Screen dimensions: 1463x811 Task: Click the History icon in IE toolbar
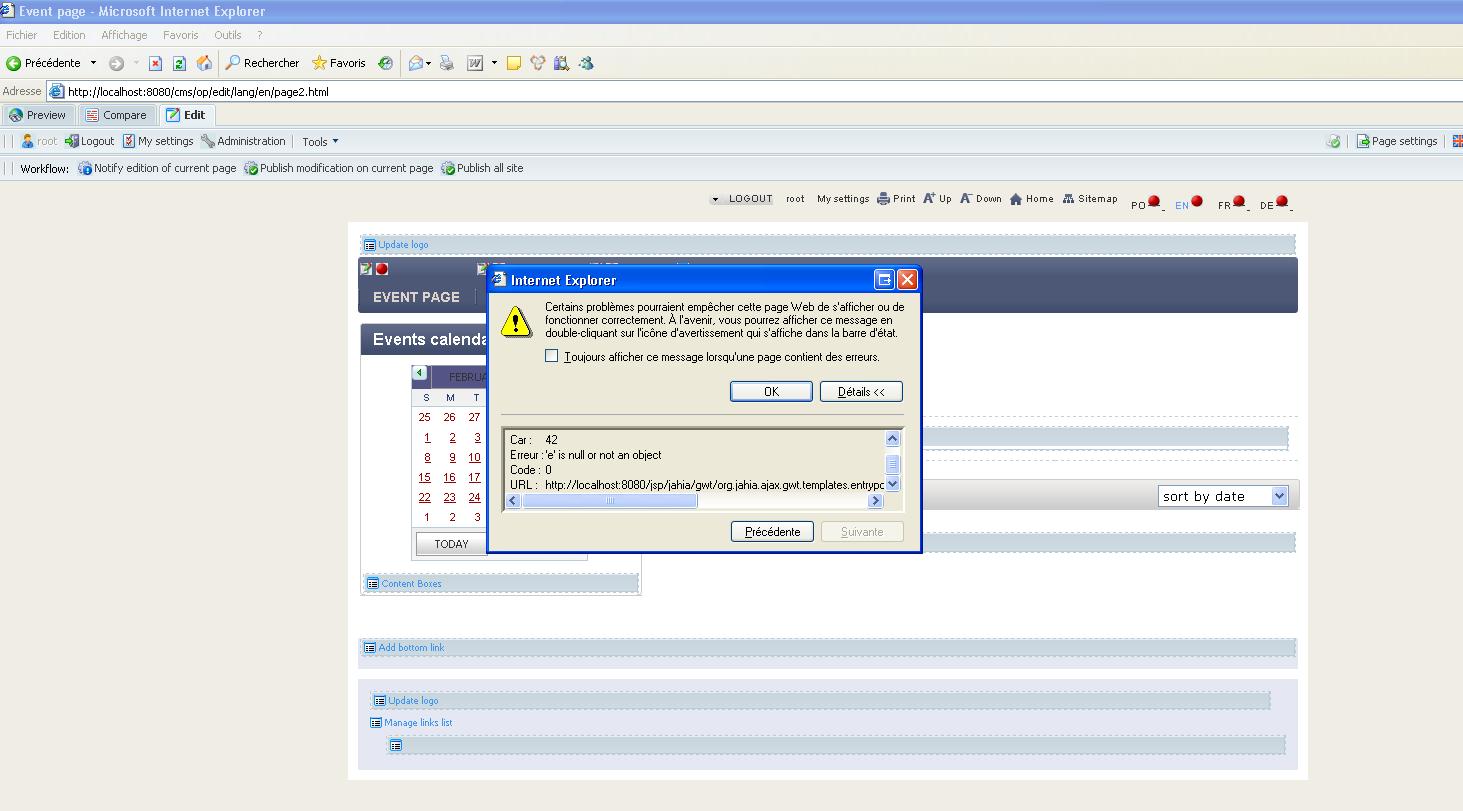[385, 63]
